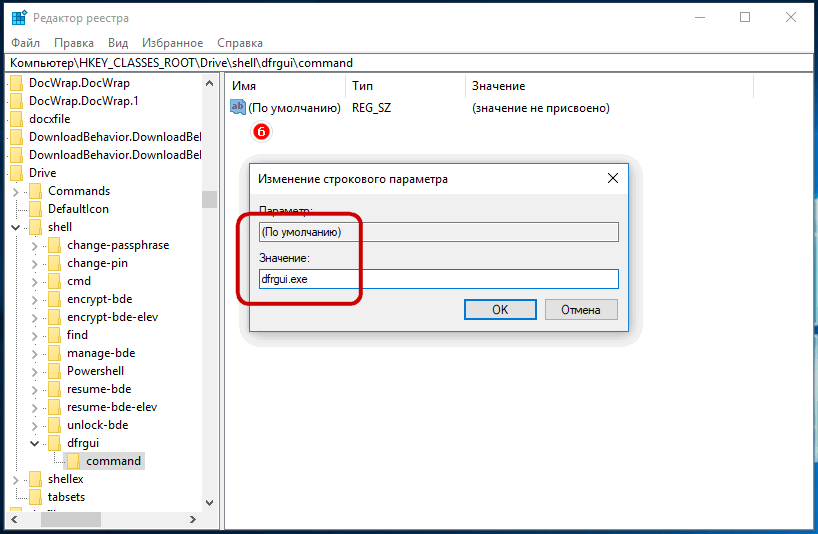Screen dimensions: 818x534
Task: Close the Изменение строкового параметра dialog
Action: pyautogui.click(x=613, y=178)
